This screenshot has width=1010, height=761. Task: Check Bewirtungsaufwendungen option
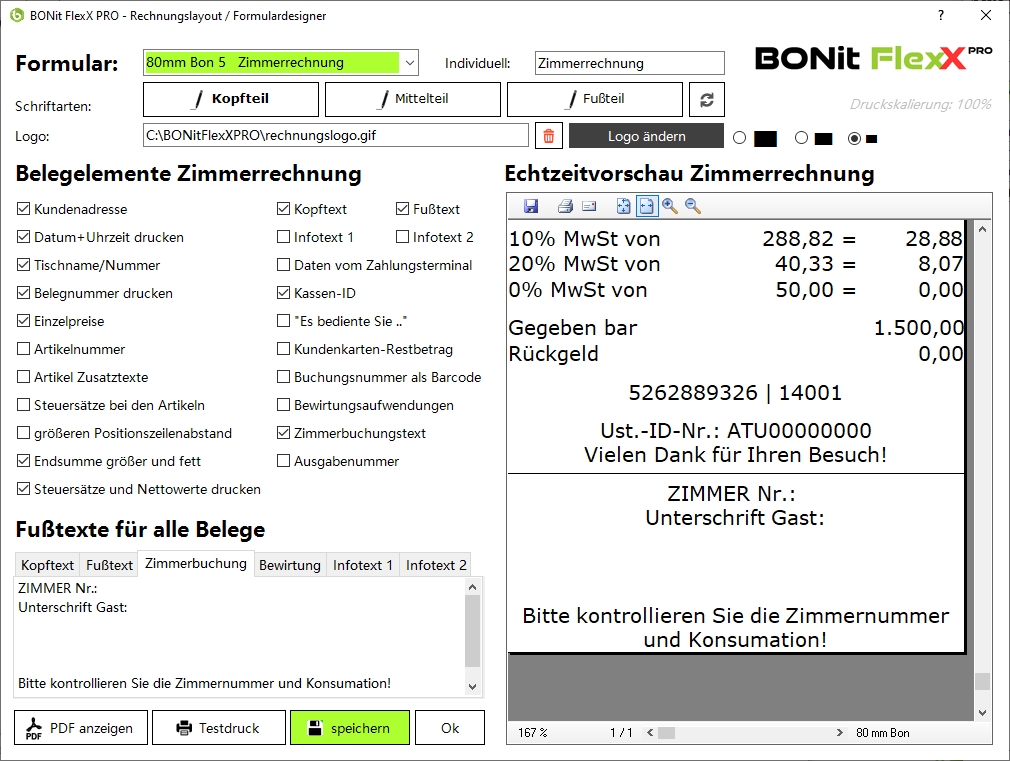[283, 405]
